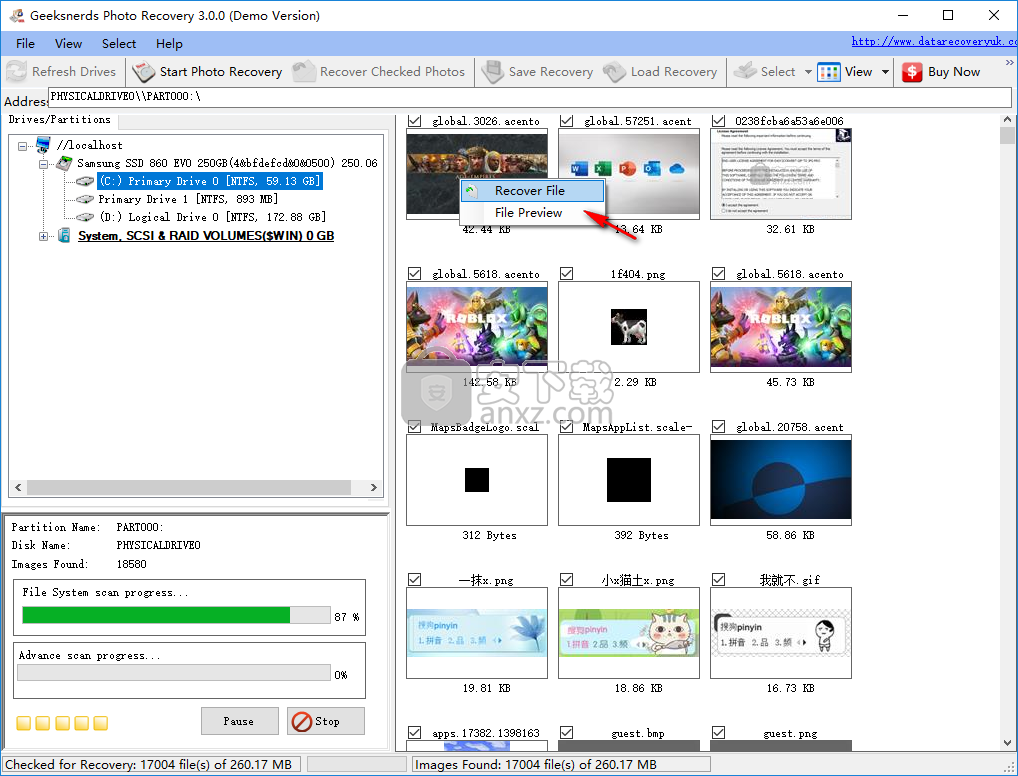Image resolution: width=1018 pixels, height=776 pixels.
Task: Click the Advance scan progress bar
Action: coord(174,673)
